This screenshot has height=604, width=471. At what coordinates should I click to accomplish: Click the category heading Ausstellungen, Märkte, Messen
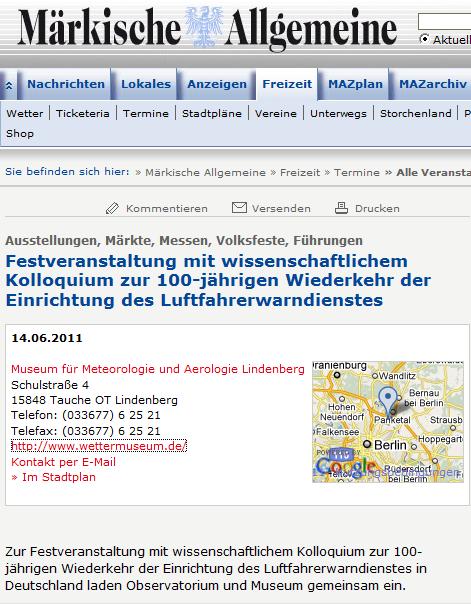[184, 241]
